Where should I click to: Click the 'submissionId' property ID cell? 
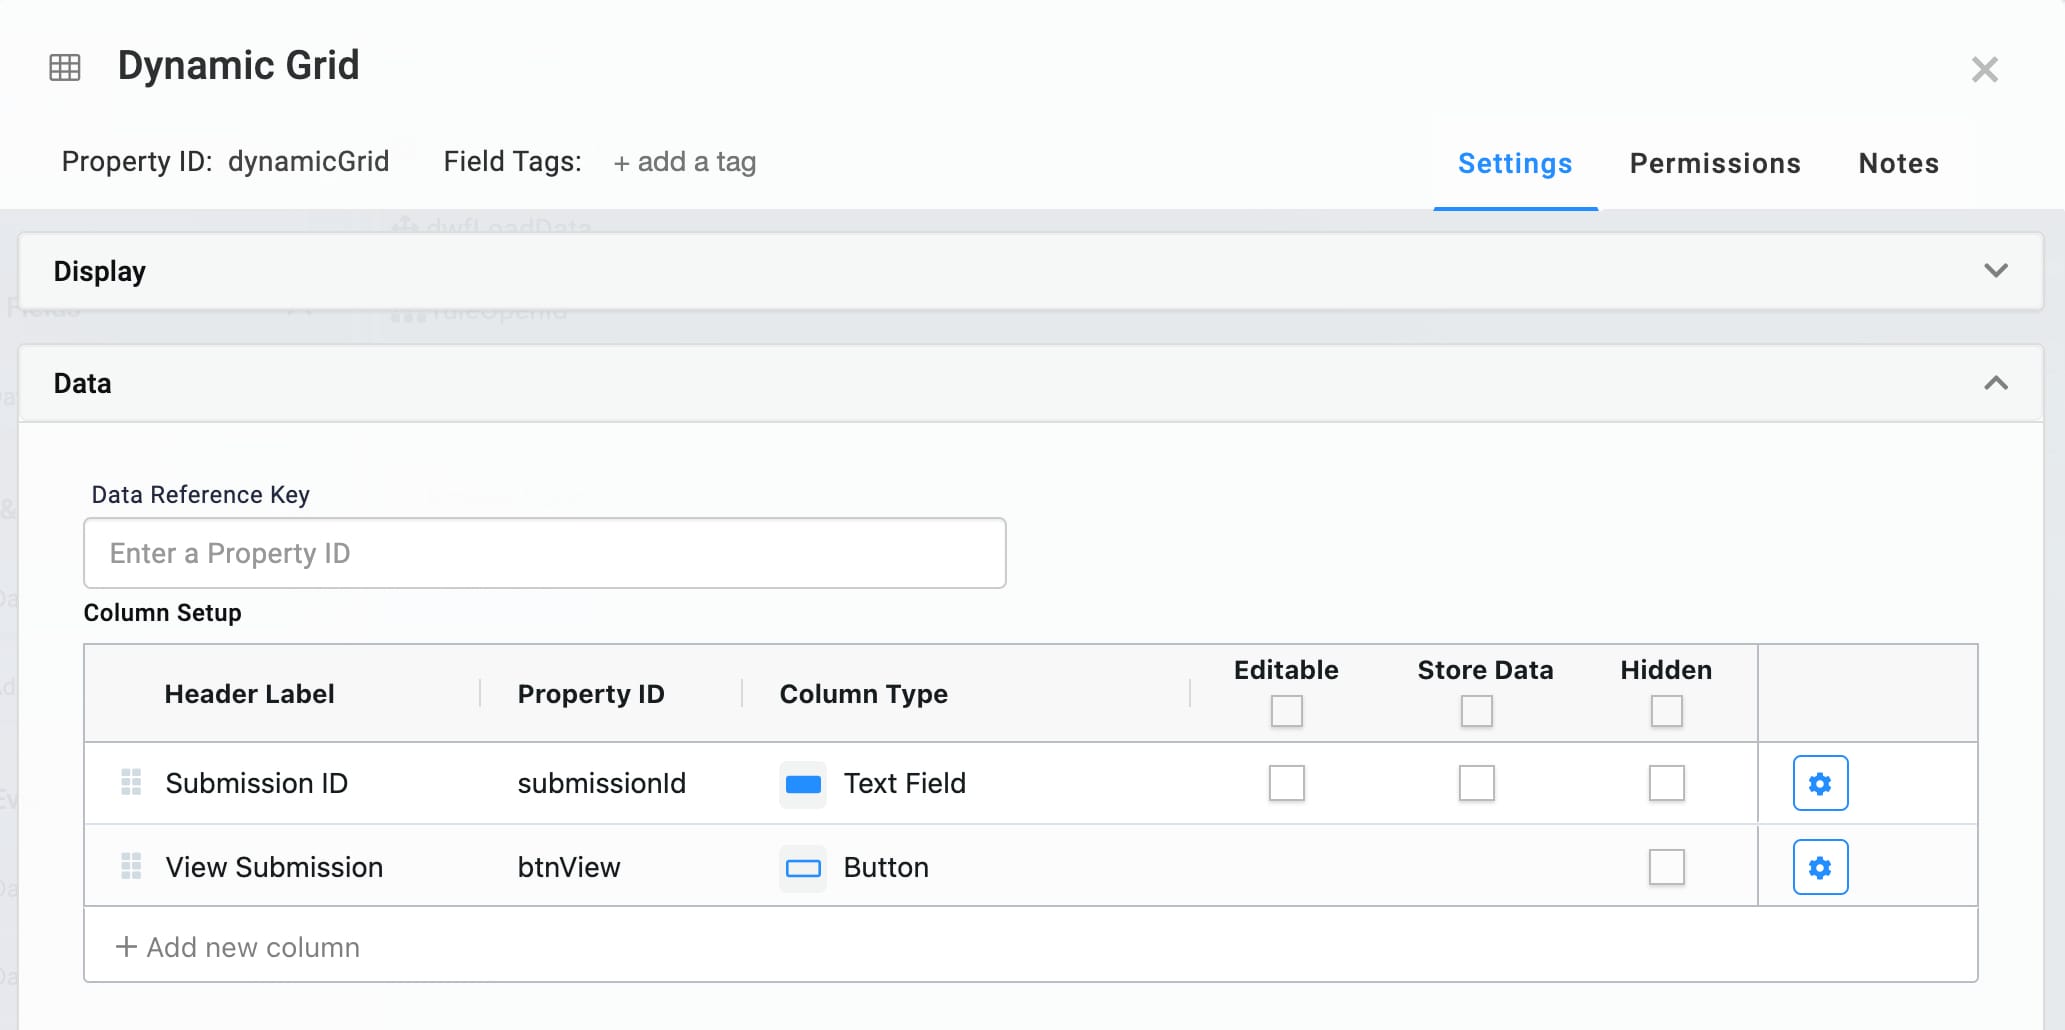tap(601, 783)
